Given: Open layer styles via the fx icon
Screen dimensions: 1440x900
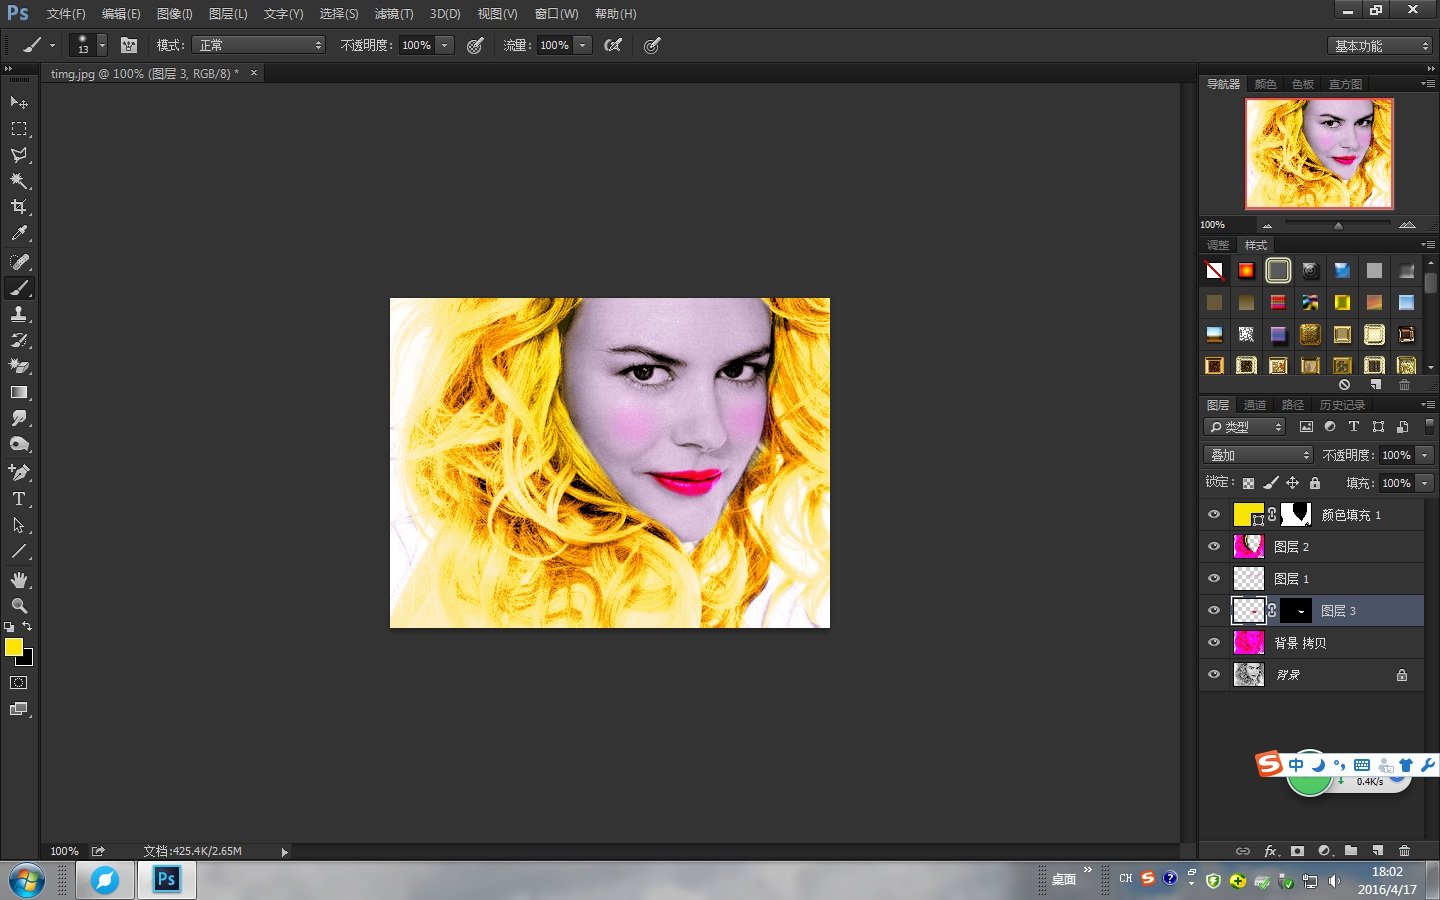Looking at the screenshot, I should 1270,851.
